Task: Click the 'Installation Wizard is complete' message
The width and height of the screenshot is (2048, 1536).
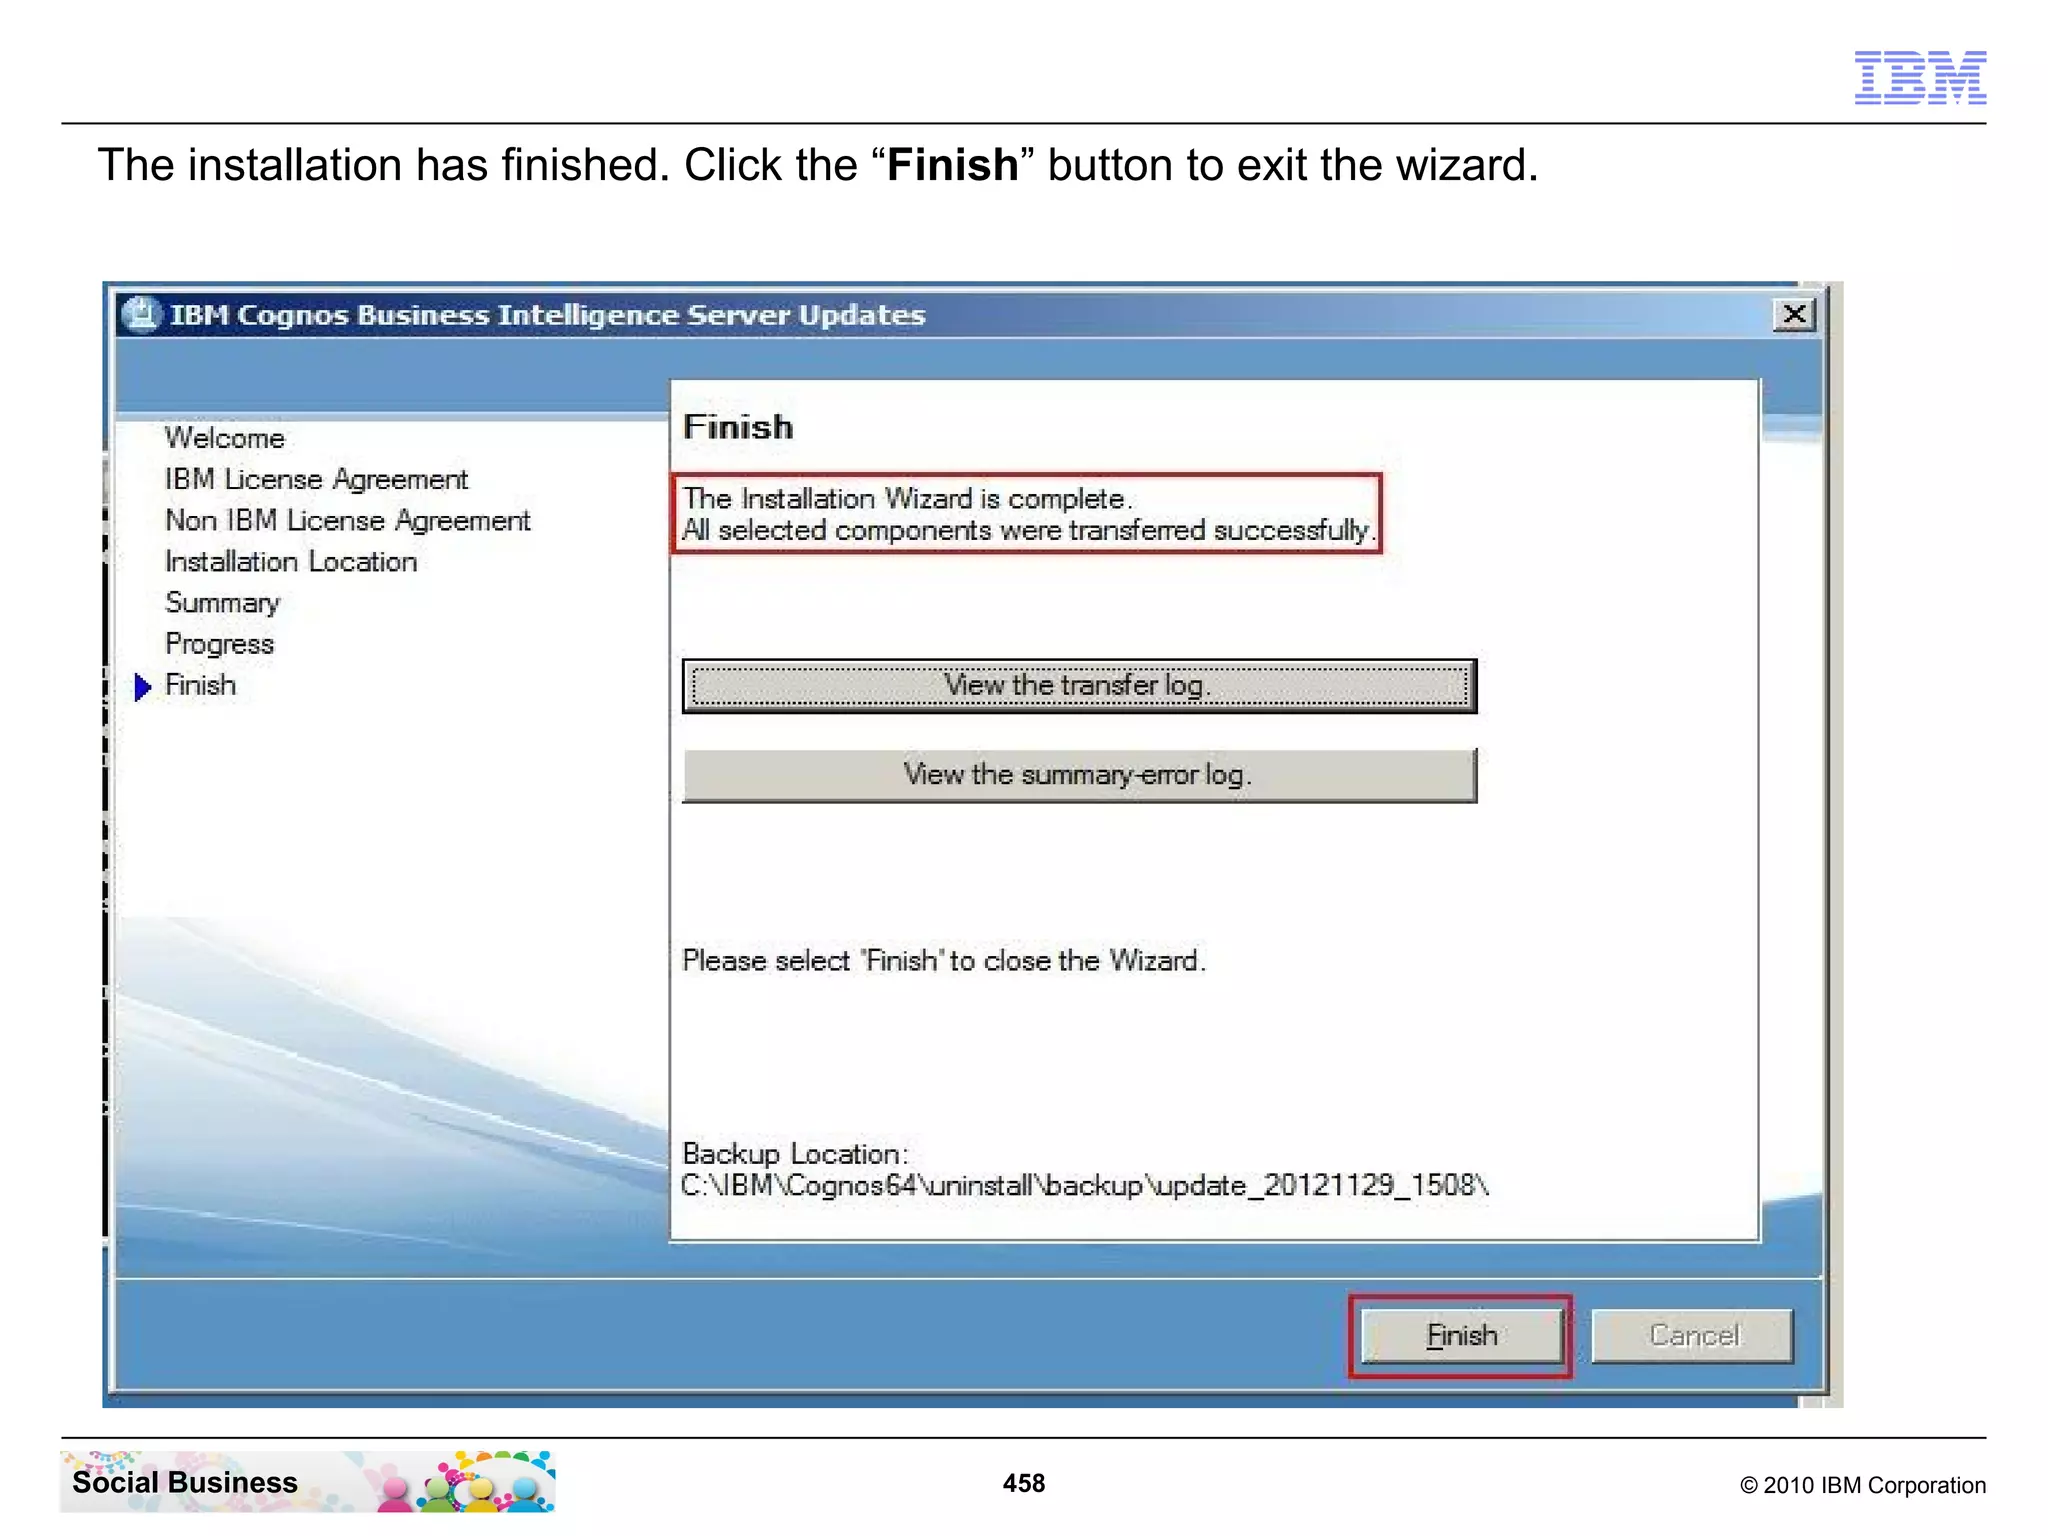Action: (x=907, y=499)
